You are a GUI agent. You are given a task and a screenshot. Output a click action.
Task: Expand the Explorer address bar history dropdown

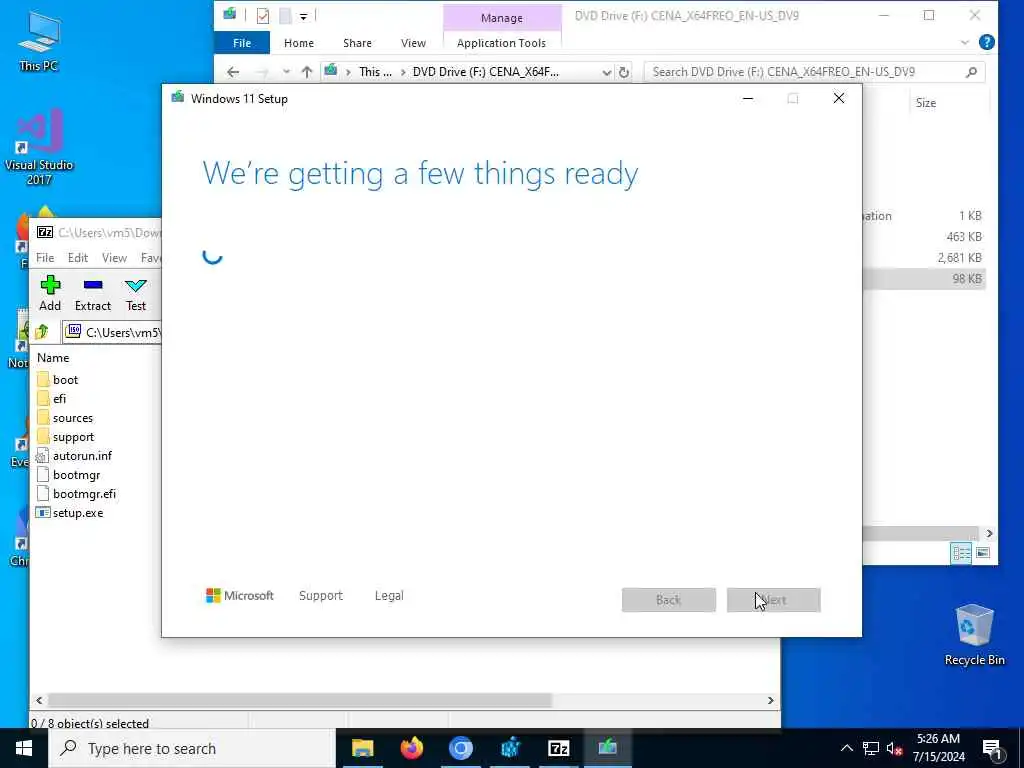[x=607, y=72]
